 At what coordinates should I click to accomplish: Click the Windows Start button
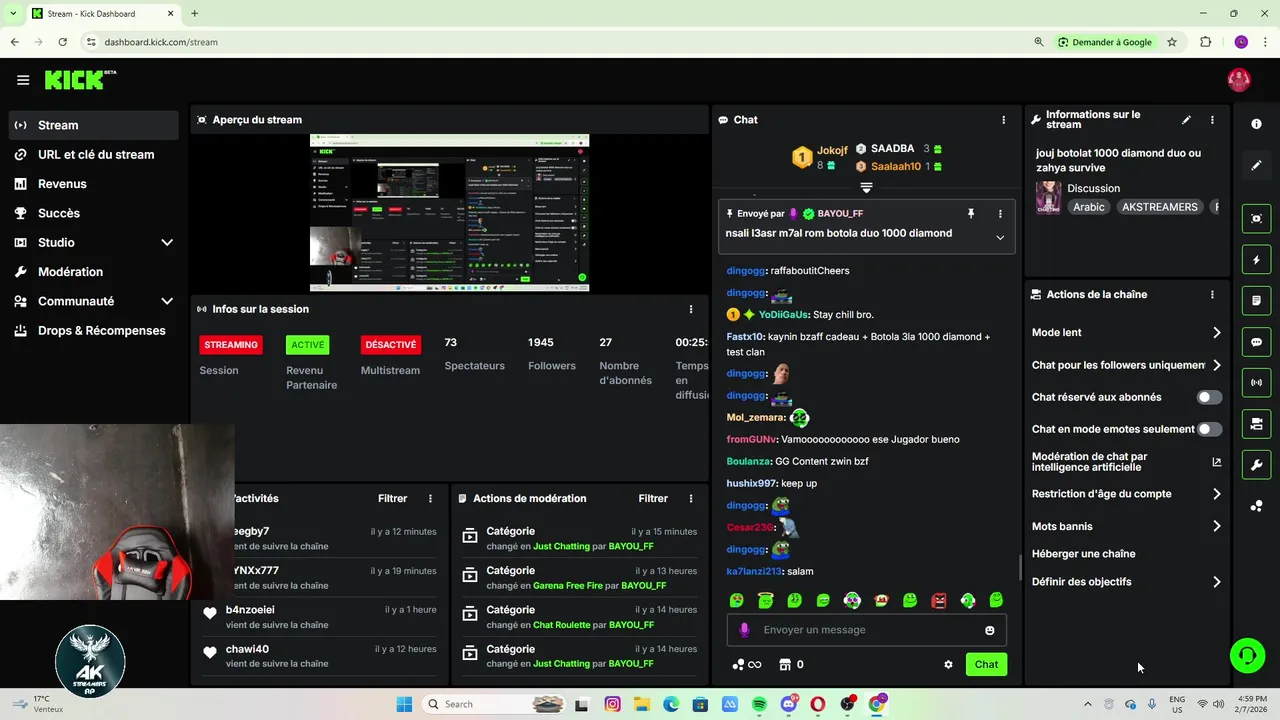(x=404, y=704)
